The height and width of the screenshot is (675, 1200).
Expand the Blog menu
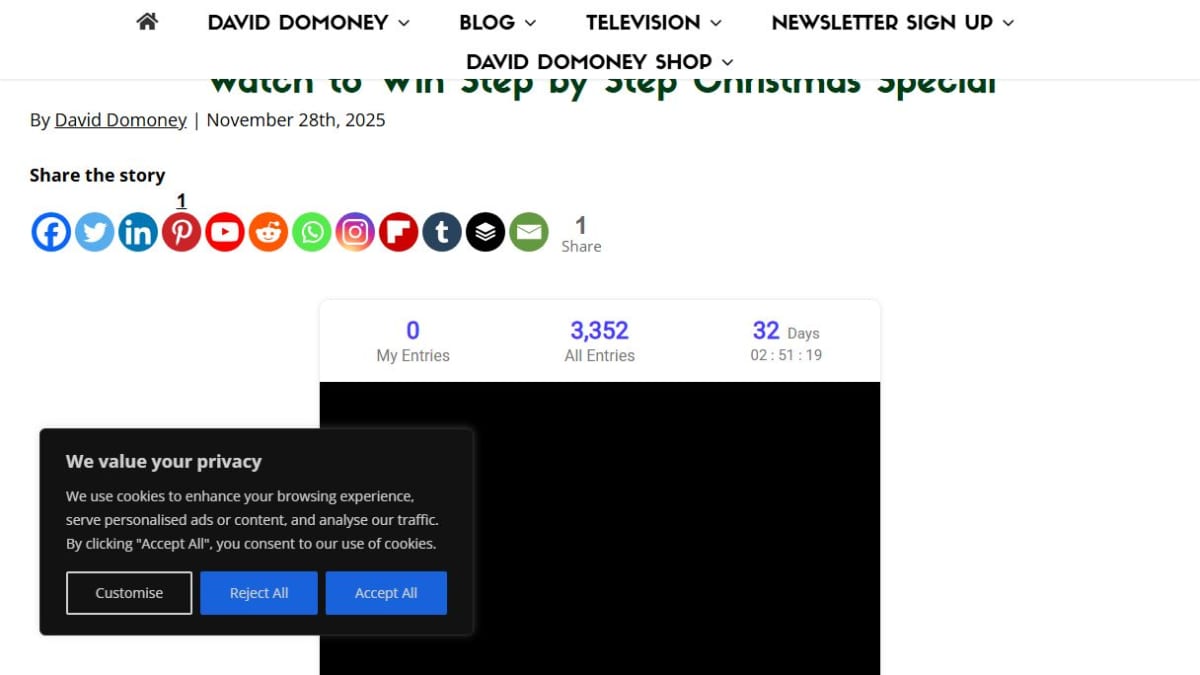coord(498,22)
